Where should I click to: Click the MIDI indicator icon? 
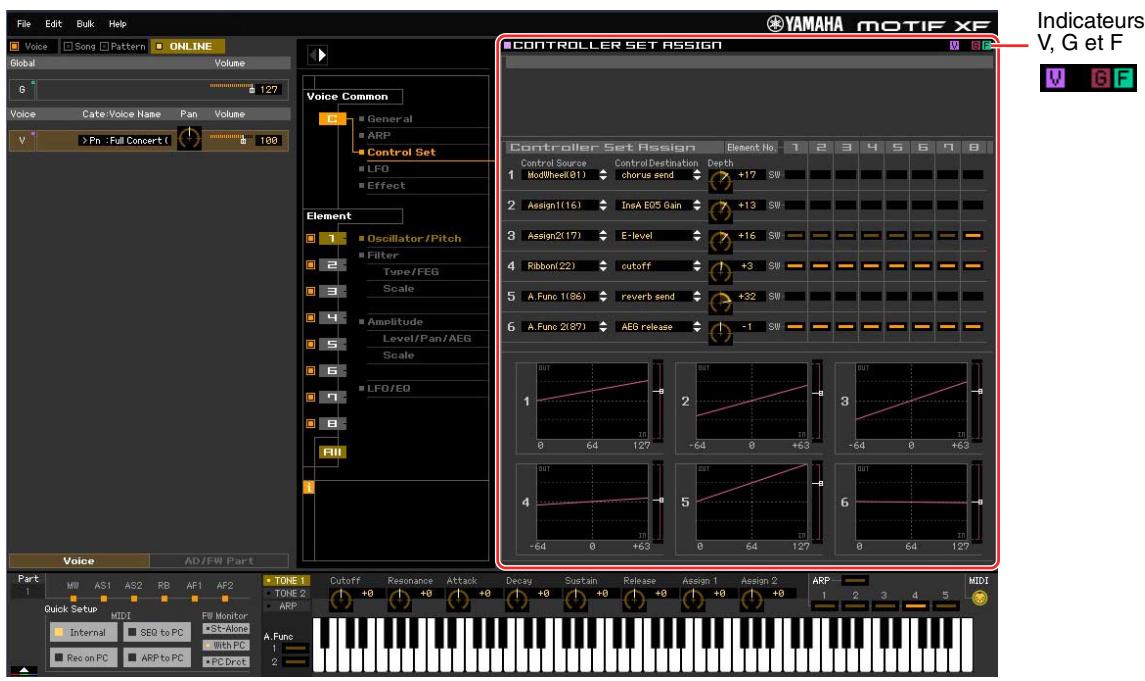pyautogui.click(x=979, y=598)
